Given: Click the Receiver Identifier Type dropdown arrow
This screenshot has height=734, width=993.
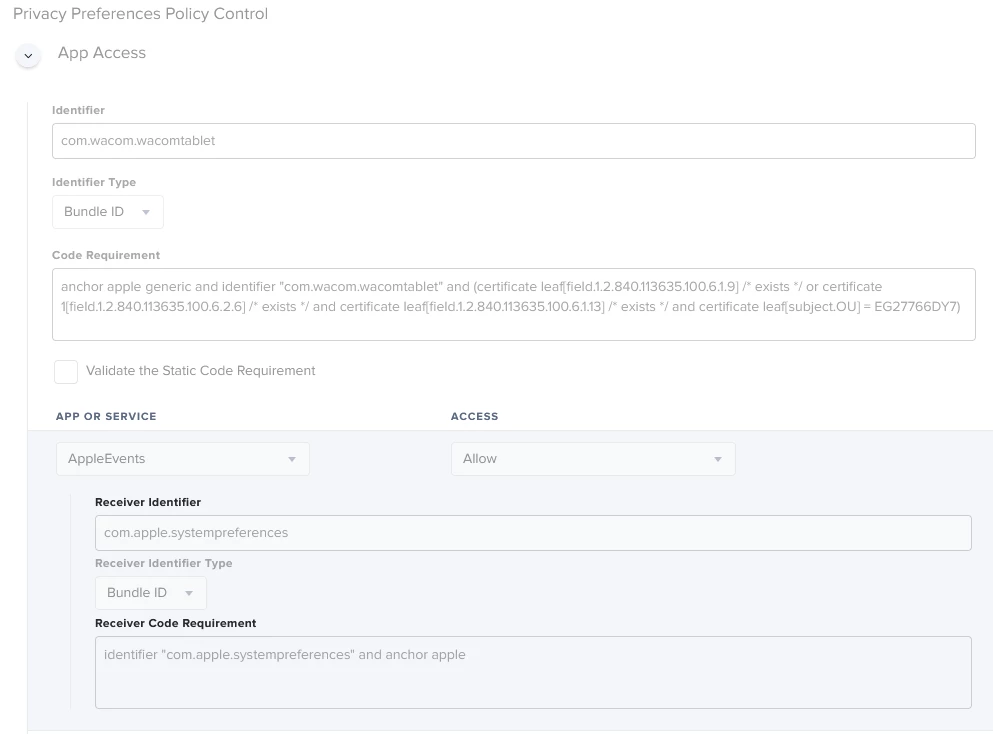Looking at the screenshot, I should click(189, 593).
